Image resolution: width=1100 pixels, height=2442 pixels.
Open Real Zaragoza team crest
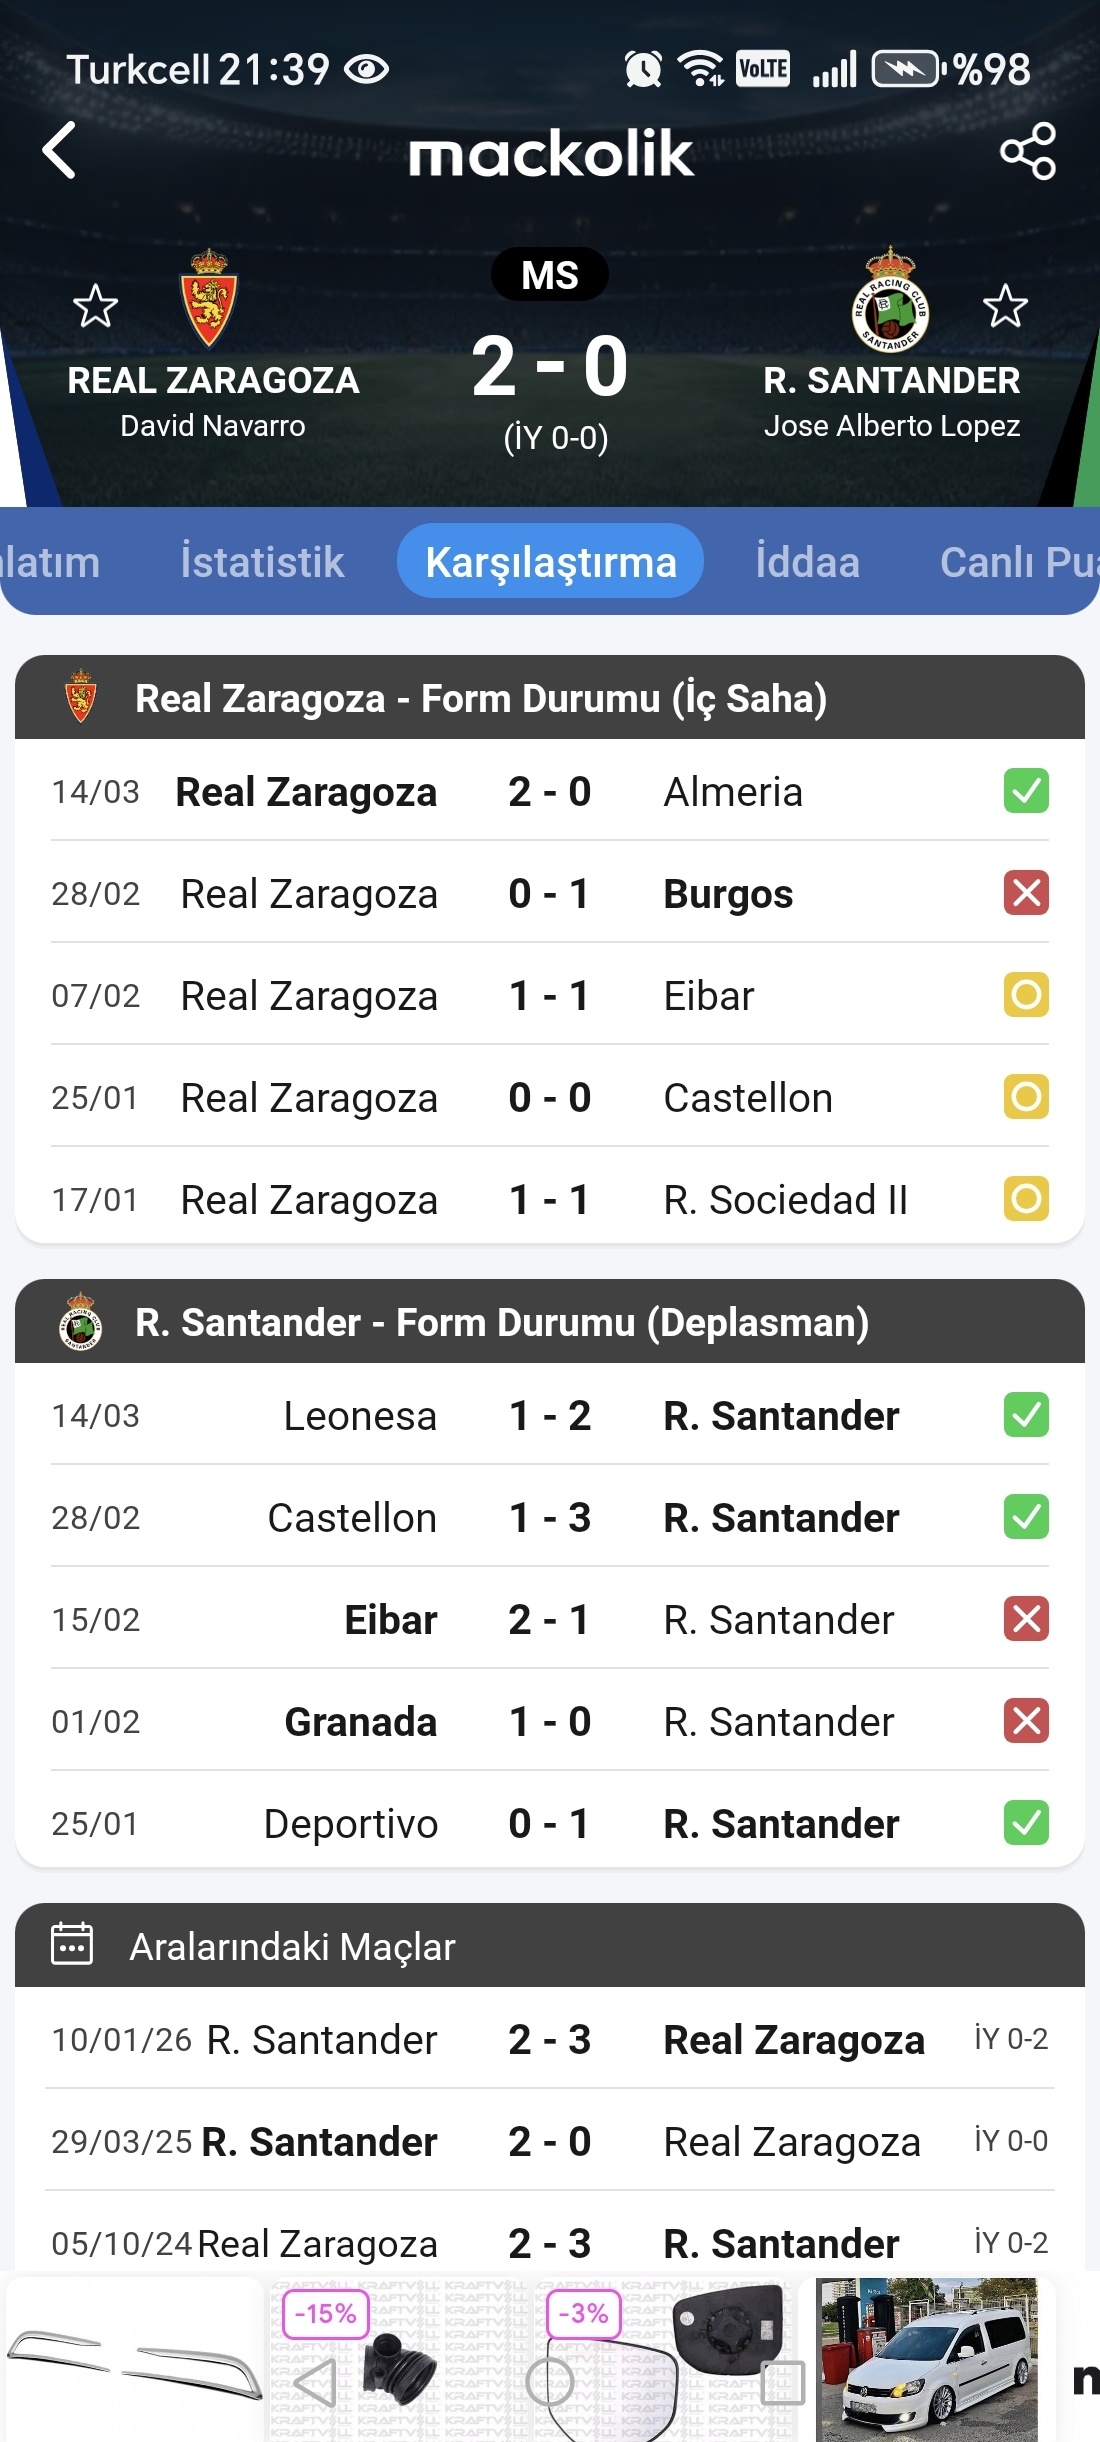(x=208, y=299)
